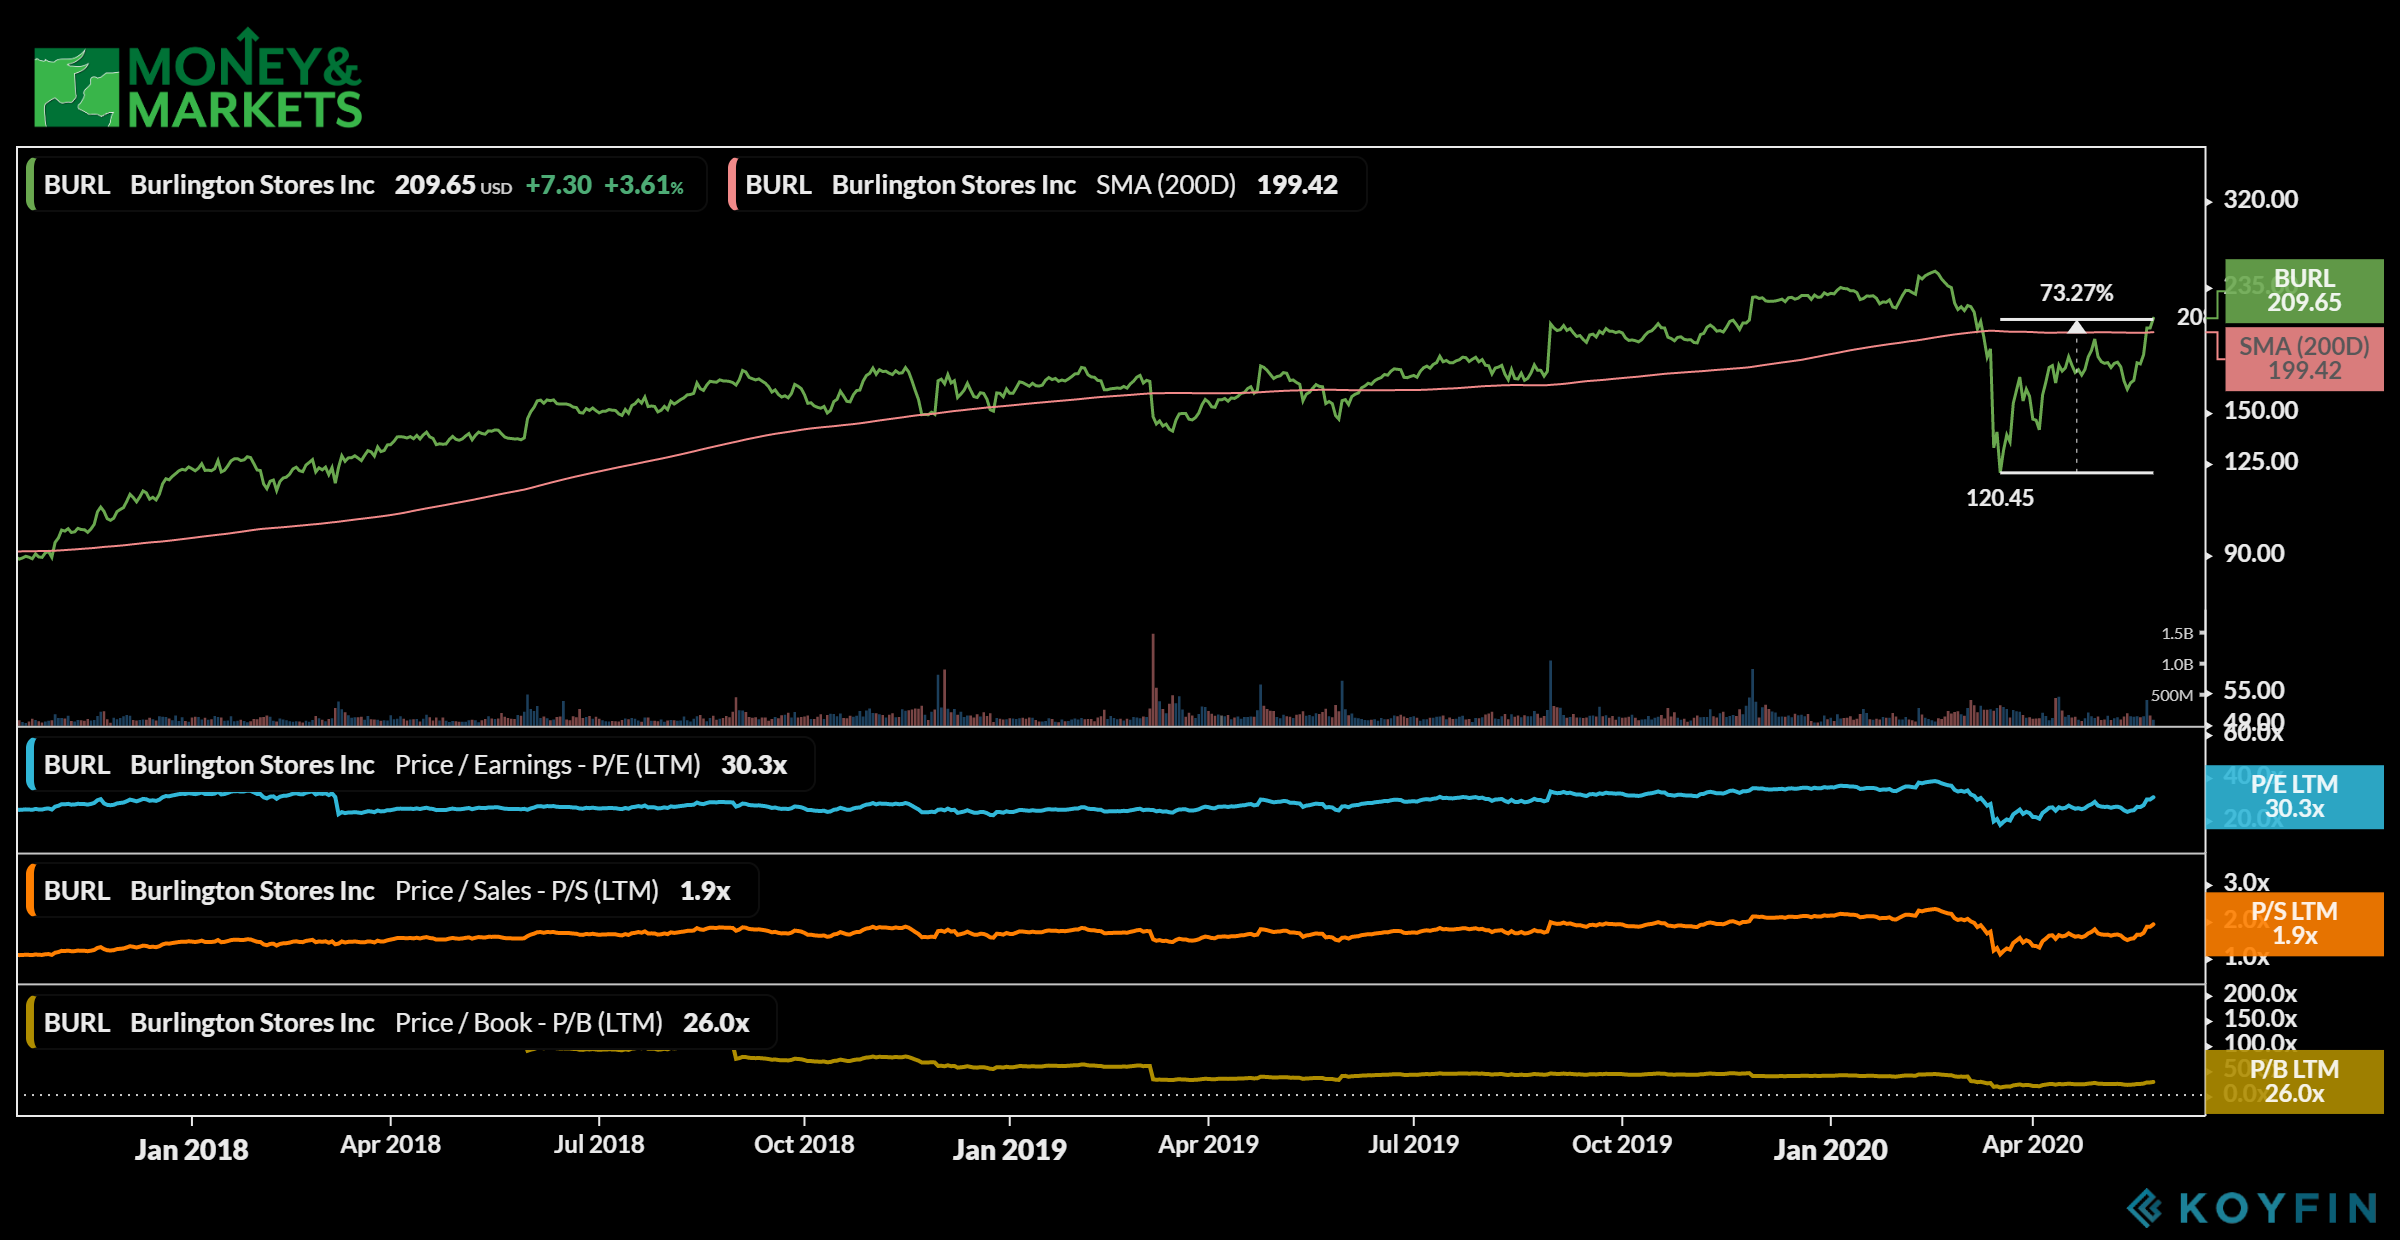The image size is (2400, 1240).
Task: Click the Jan 2018 date label
Action: 192,1150
